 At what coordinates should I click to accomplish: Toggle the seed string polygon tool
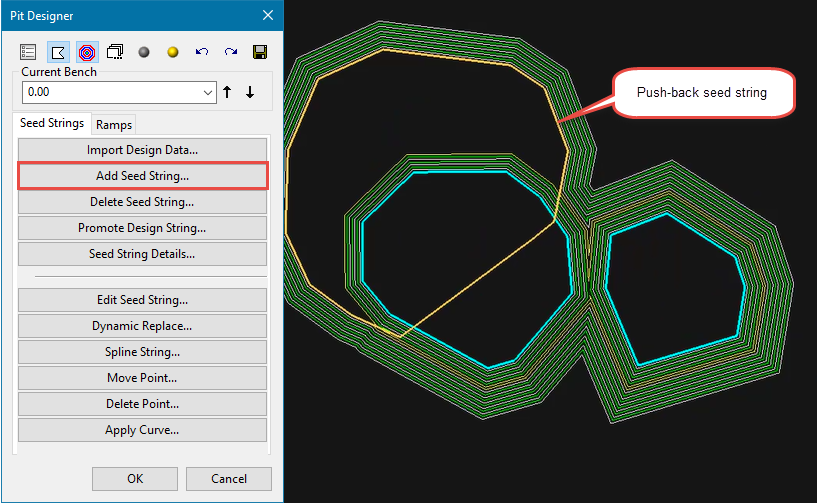(x=57, y=51)
